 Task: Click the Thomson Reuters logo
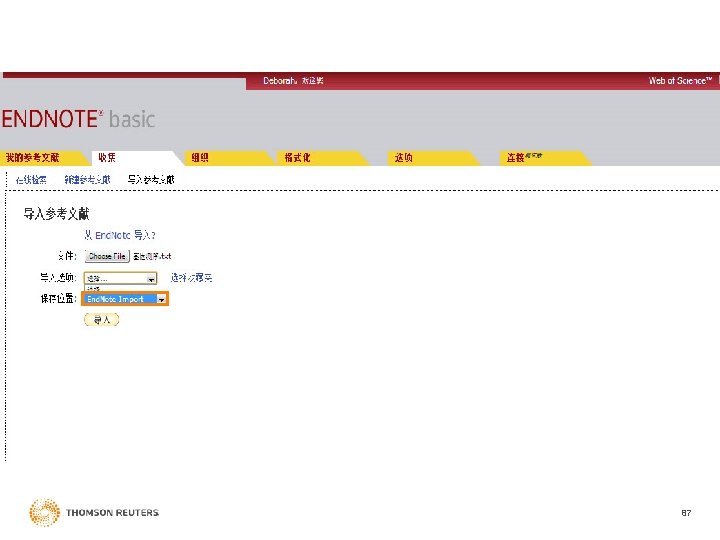click(94, 512)
